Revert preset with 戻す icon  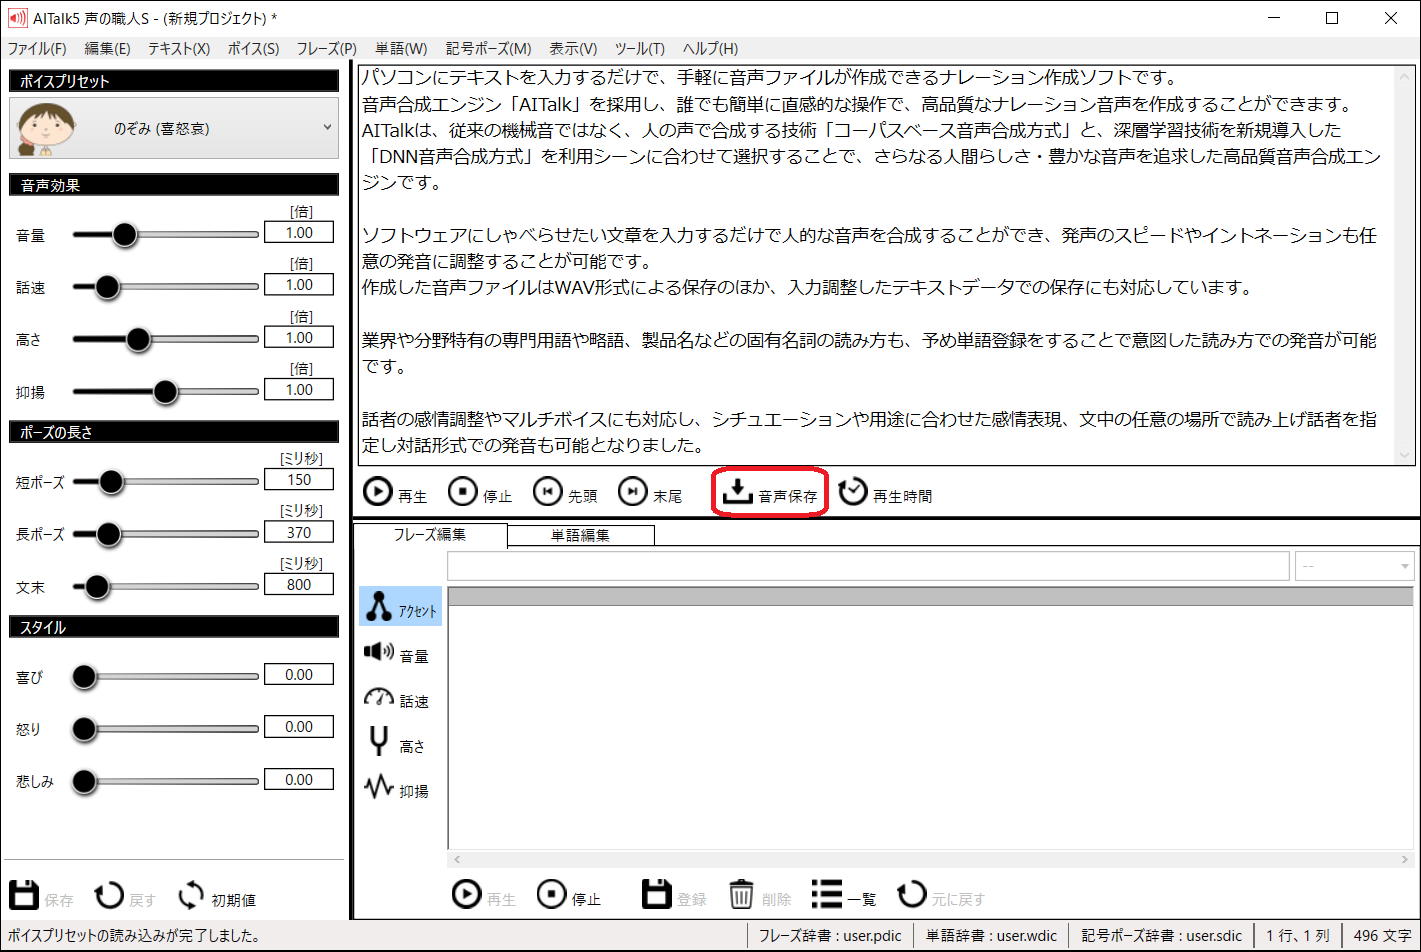[x=125, y=895]
